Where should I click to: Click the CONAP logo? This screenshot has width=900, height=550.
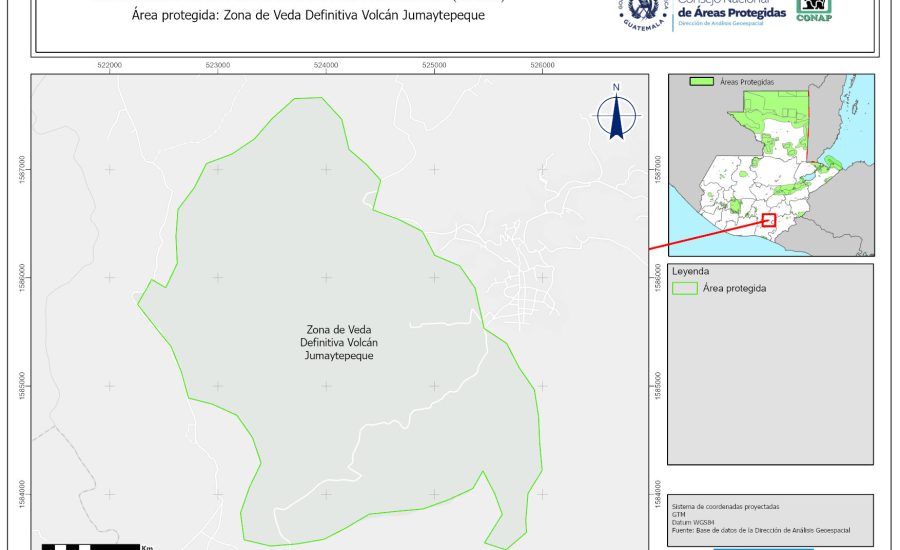pyautogui.click(x=814, y=10)
